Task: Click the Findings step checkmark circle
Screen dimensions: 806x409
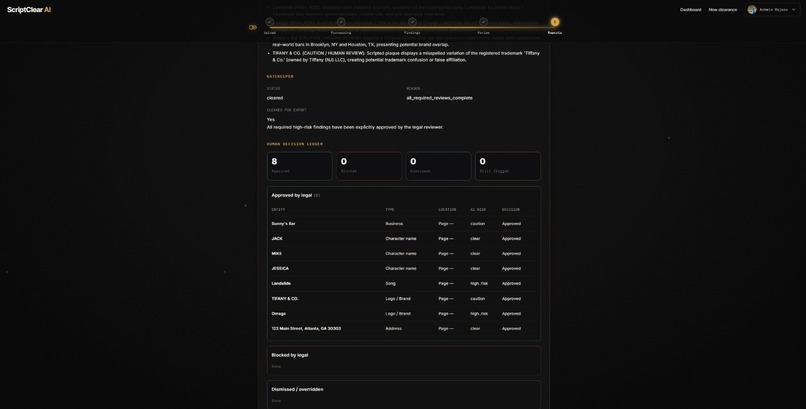Action: (x=412, y=22)
